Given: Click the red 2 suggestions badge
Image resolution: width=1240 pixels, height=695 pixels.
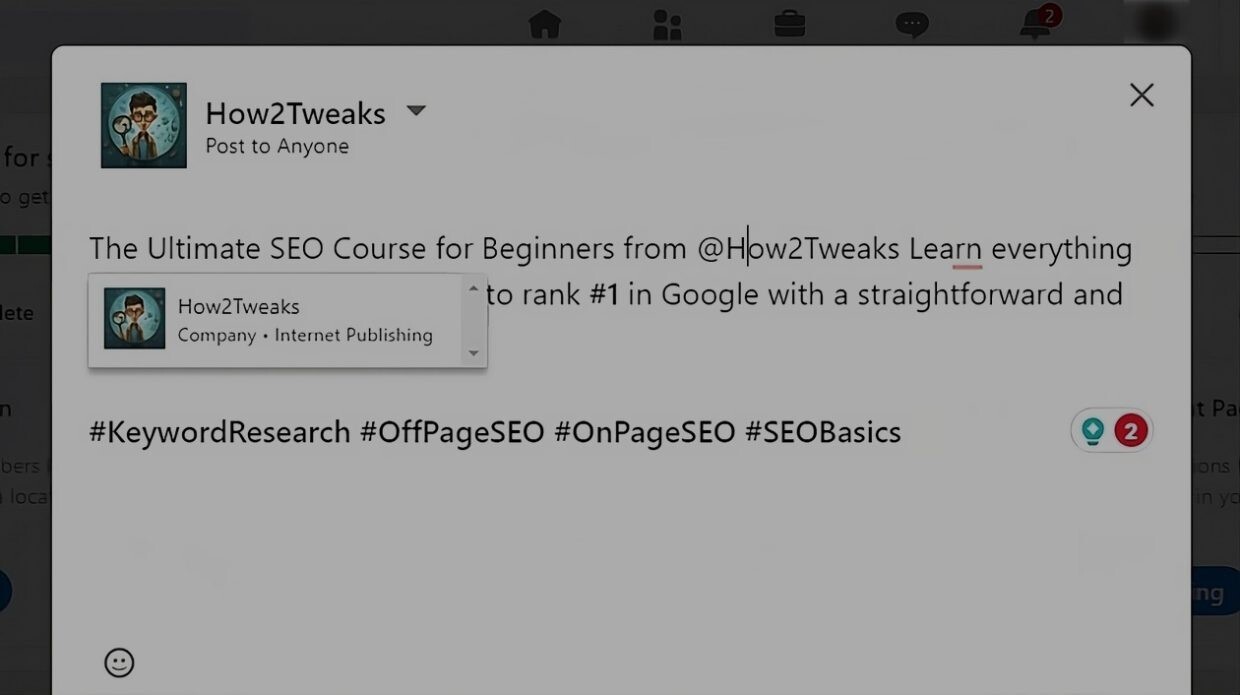Looking at the screenshot, I should pos(1131,431).
